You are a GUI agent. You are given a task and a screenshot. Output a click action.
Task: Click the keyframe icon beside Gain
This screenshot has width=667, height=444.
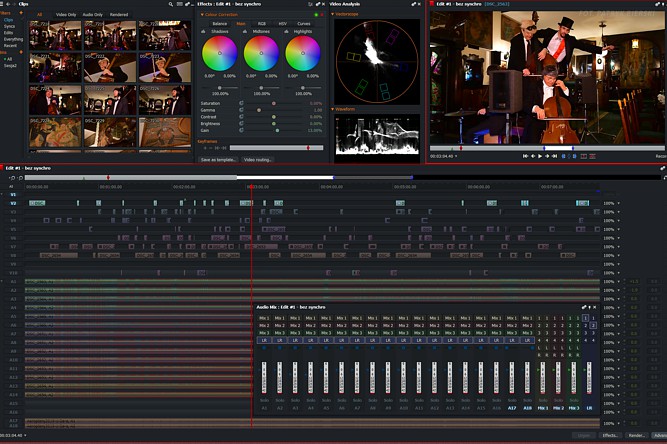[x=241, y=130]
